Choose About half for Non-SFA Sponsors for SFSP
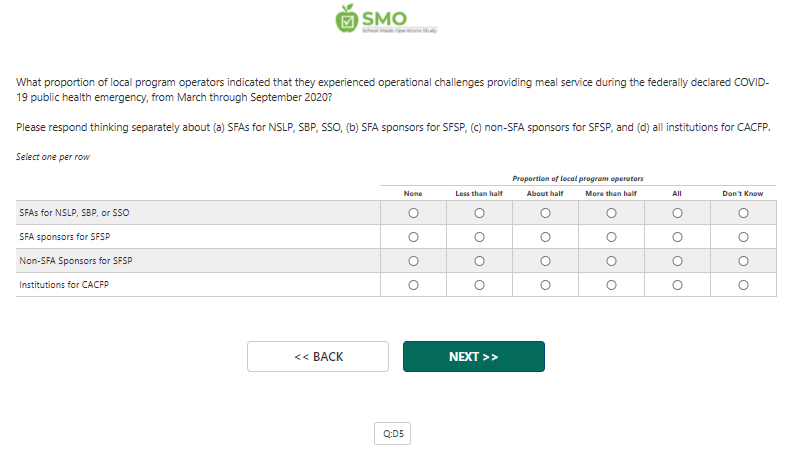 (x=545, y=261)
